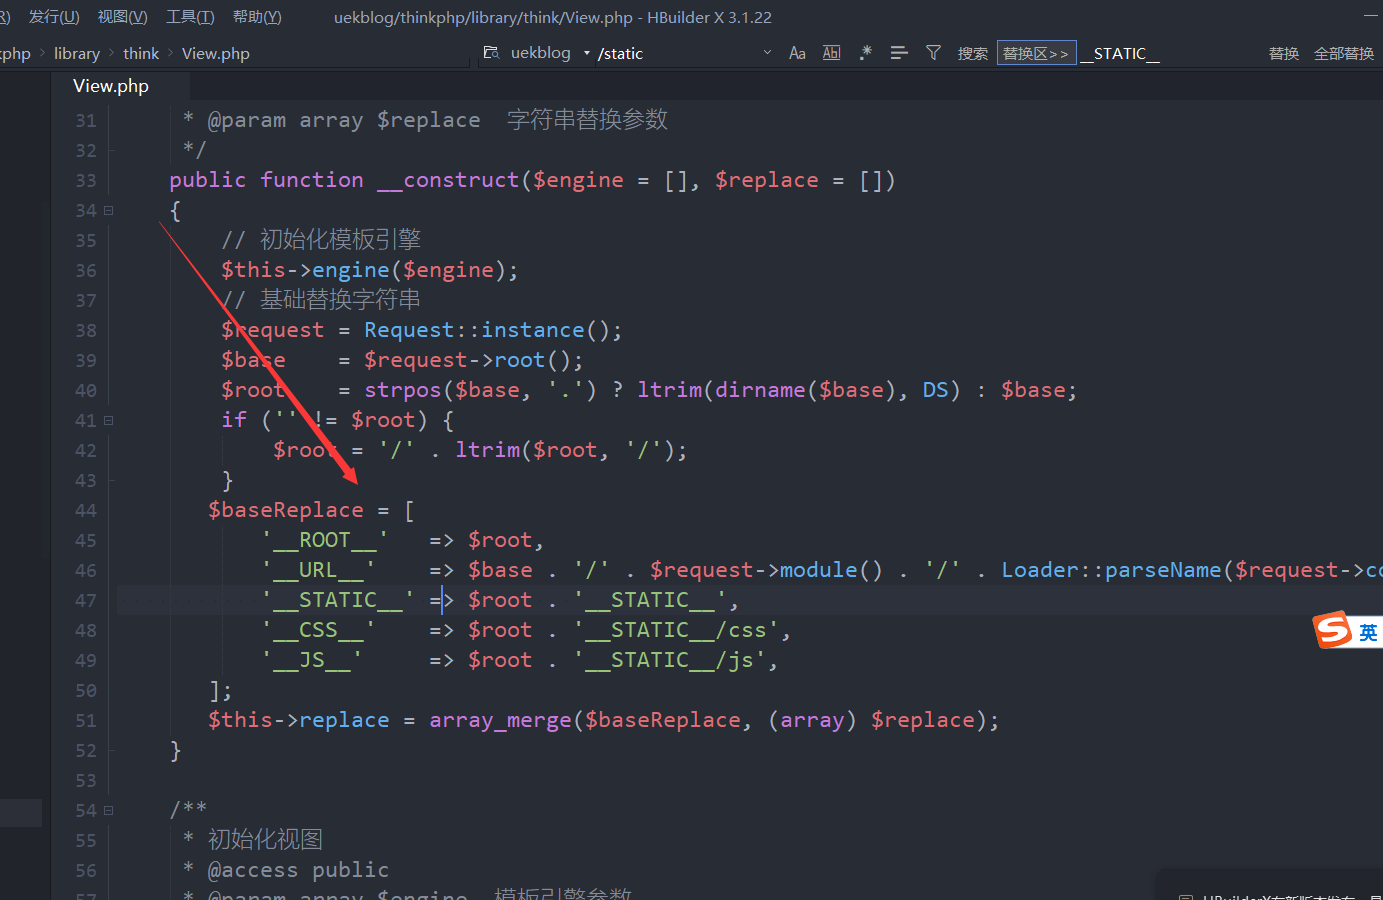Open the 发行(U) menu

[x=54, y=17]
